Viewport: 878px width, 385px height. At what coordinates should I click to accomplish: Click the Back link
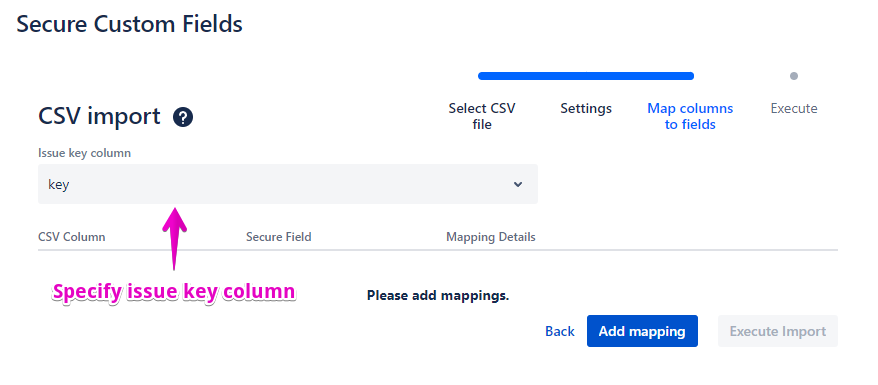click(x=559, y=331)
